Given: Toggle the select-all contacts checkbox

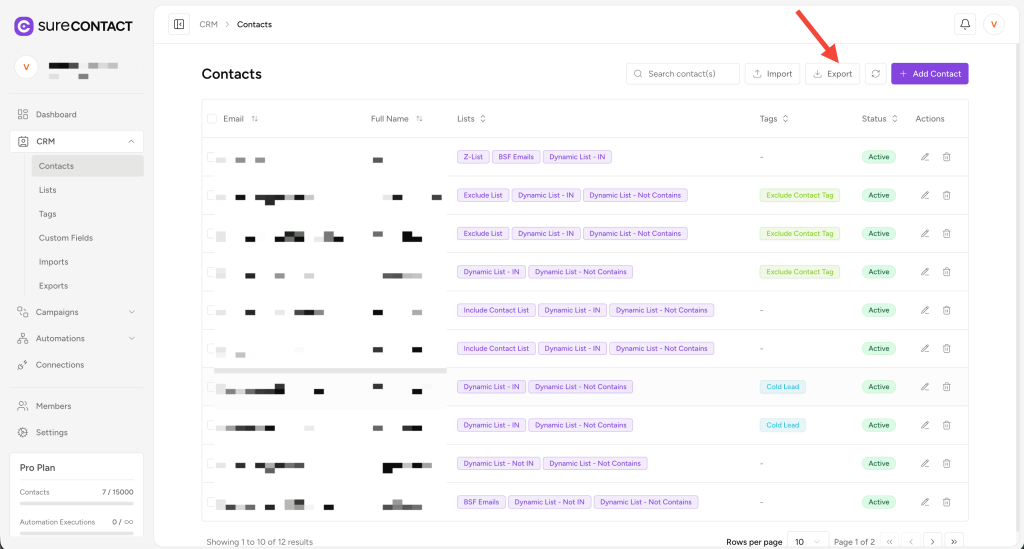Looking at the screenshot, I should pos(212,119).
